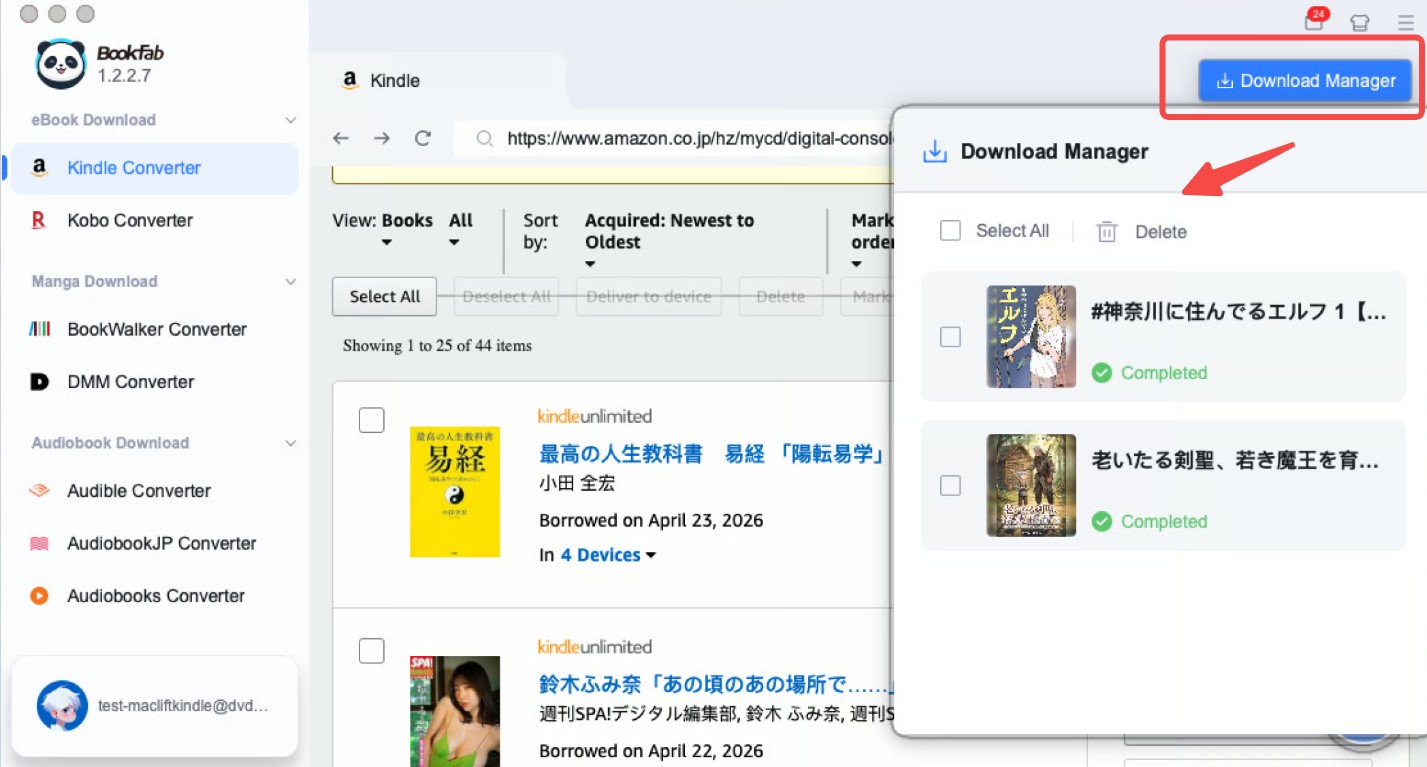Open the All filter dropdown
Image resolution: width=1427 pixels, height=767 pixels.
click(x=460, y=231)
